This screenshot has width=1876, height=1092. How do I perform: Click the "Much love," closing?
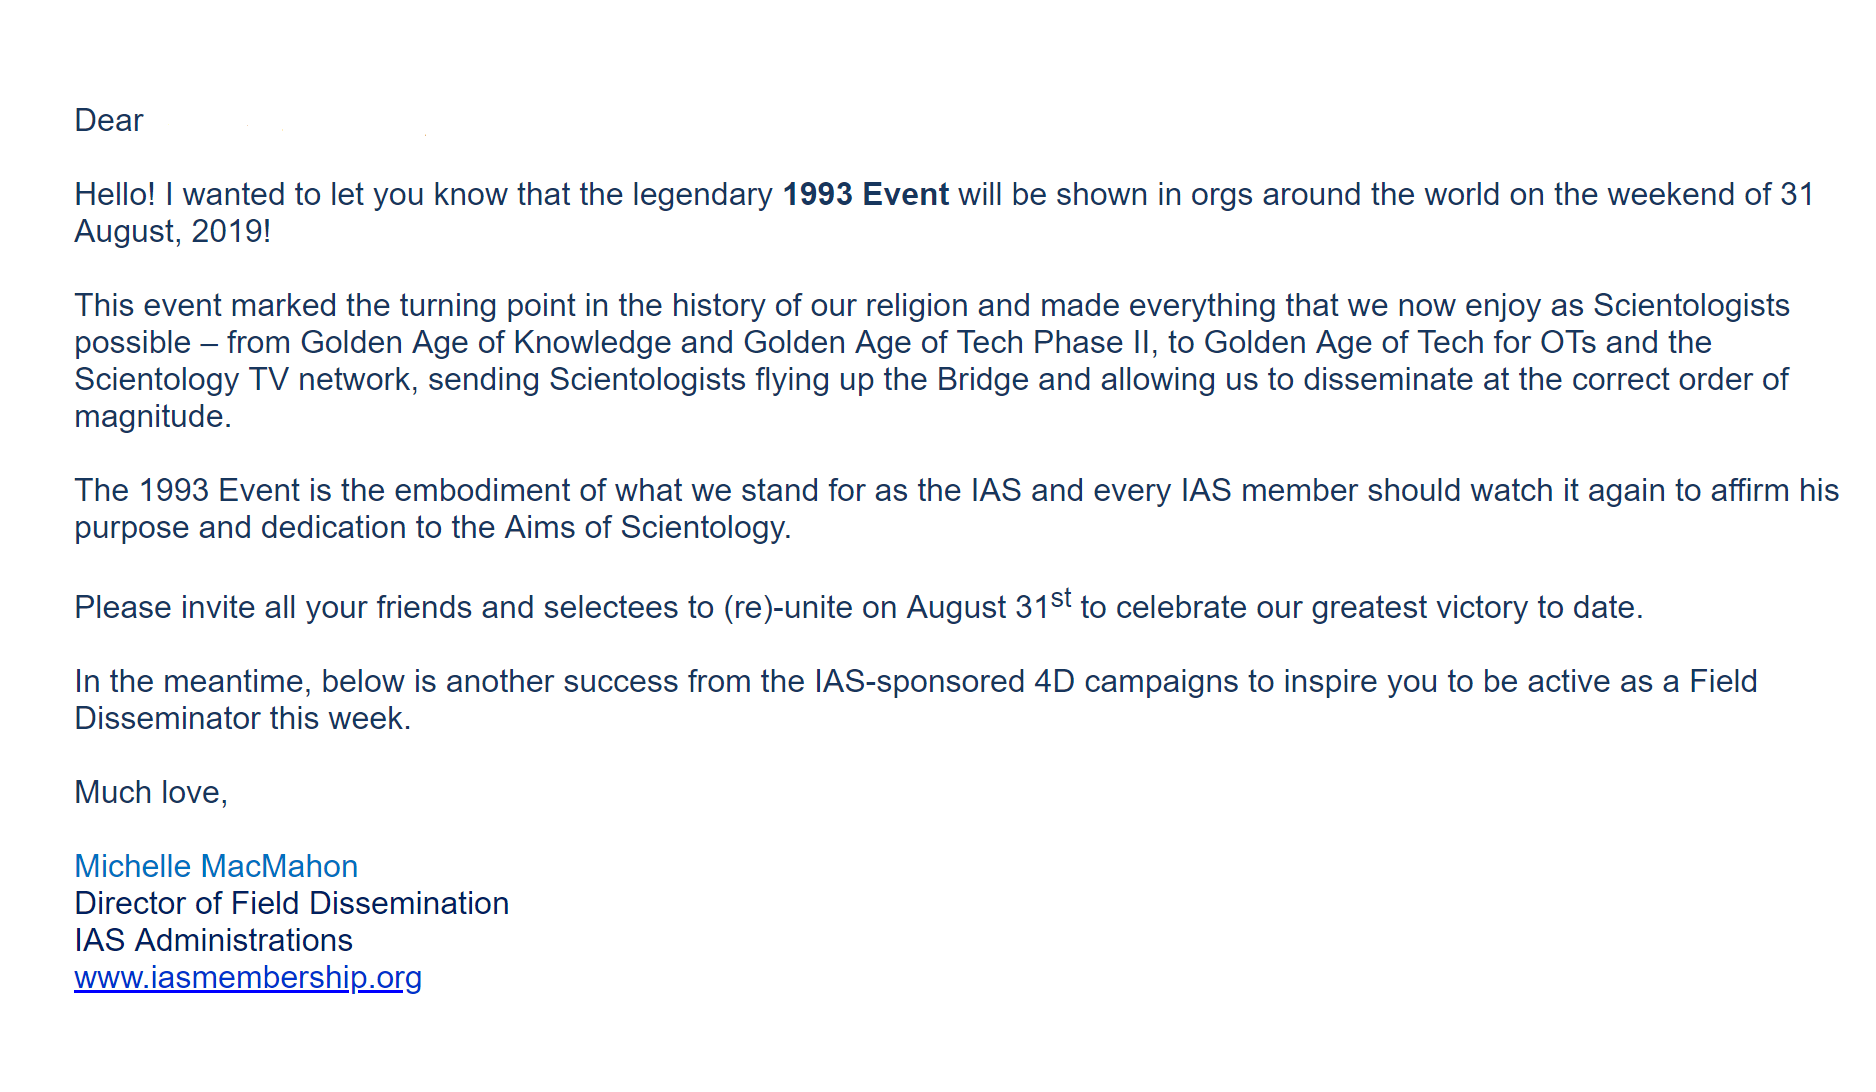pos(151,792)
